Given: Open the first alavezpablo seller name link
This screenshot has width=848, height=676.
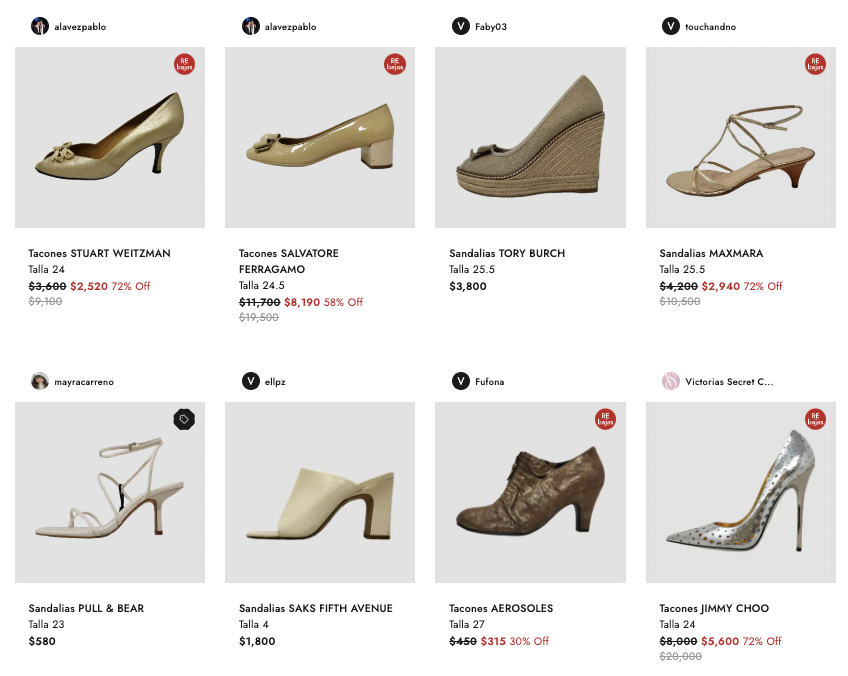Looking at the screenshot, I should [80, 27].
